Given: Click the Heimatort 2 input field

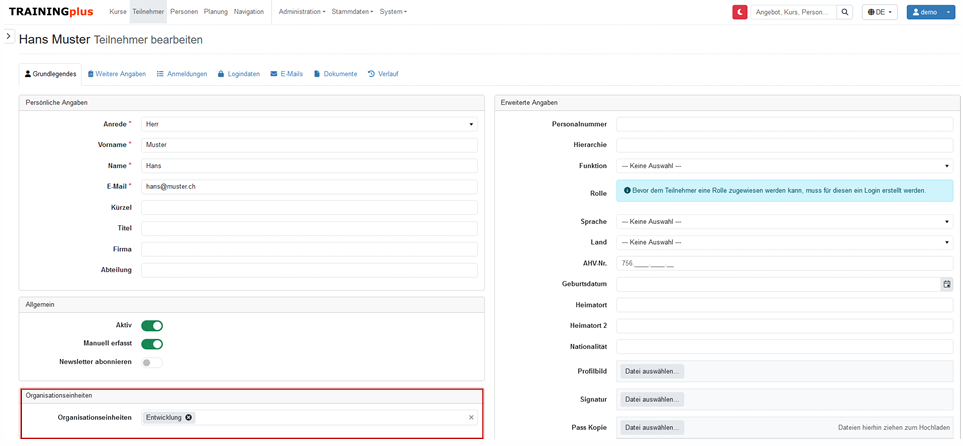Looking at the screenshot, I should (x=785, y=326).
